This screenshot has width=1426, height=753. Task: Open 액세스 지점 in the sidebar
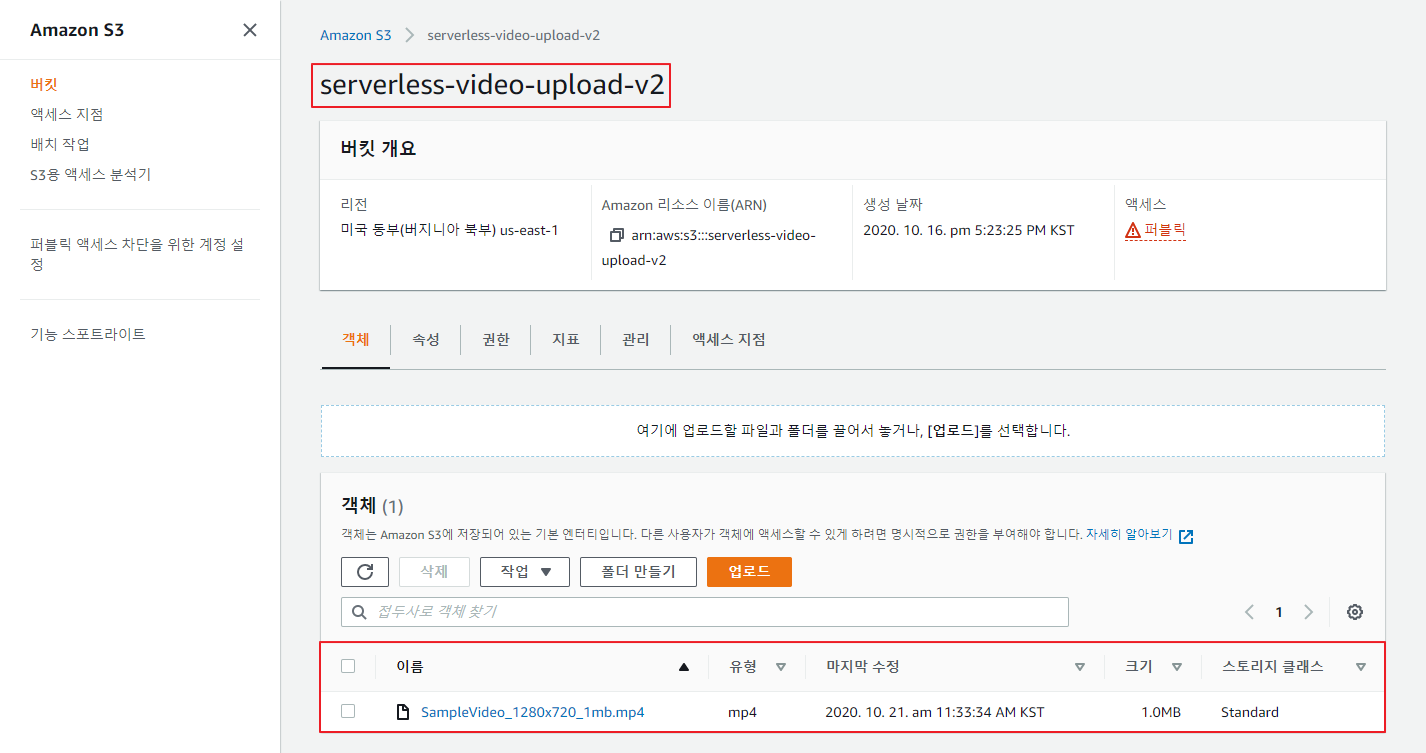[x=67, y=115]
